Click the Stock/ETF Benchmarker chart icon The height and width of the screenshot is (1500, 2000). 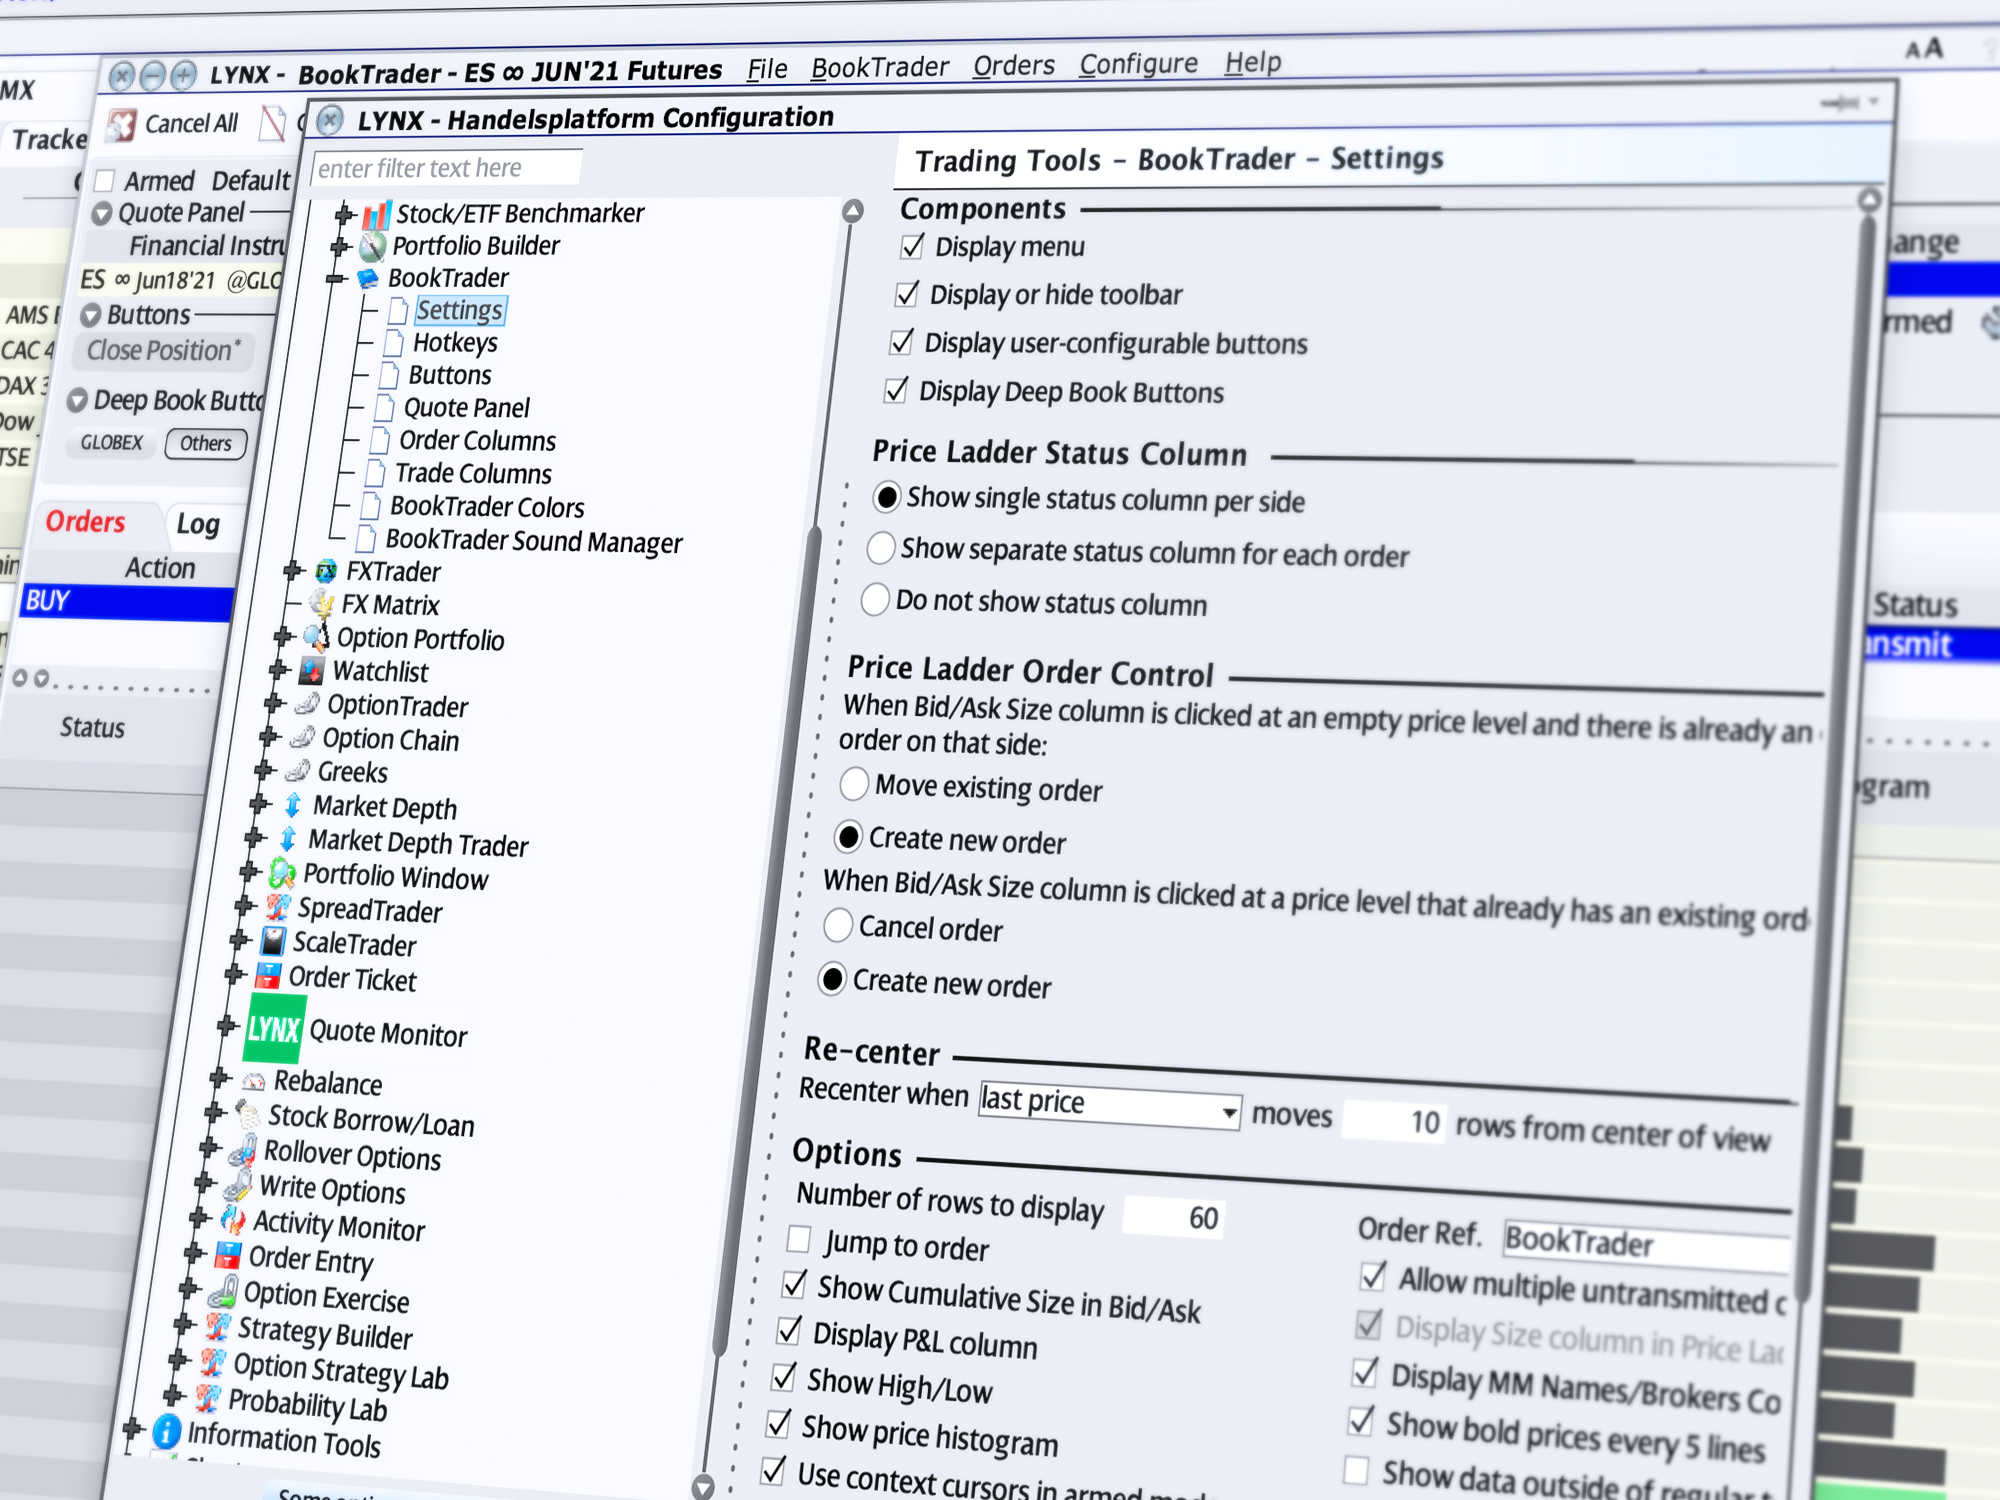click(376, 214)
